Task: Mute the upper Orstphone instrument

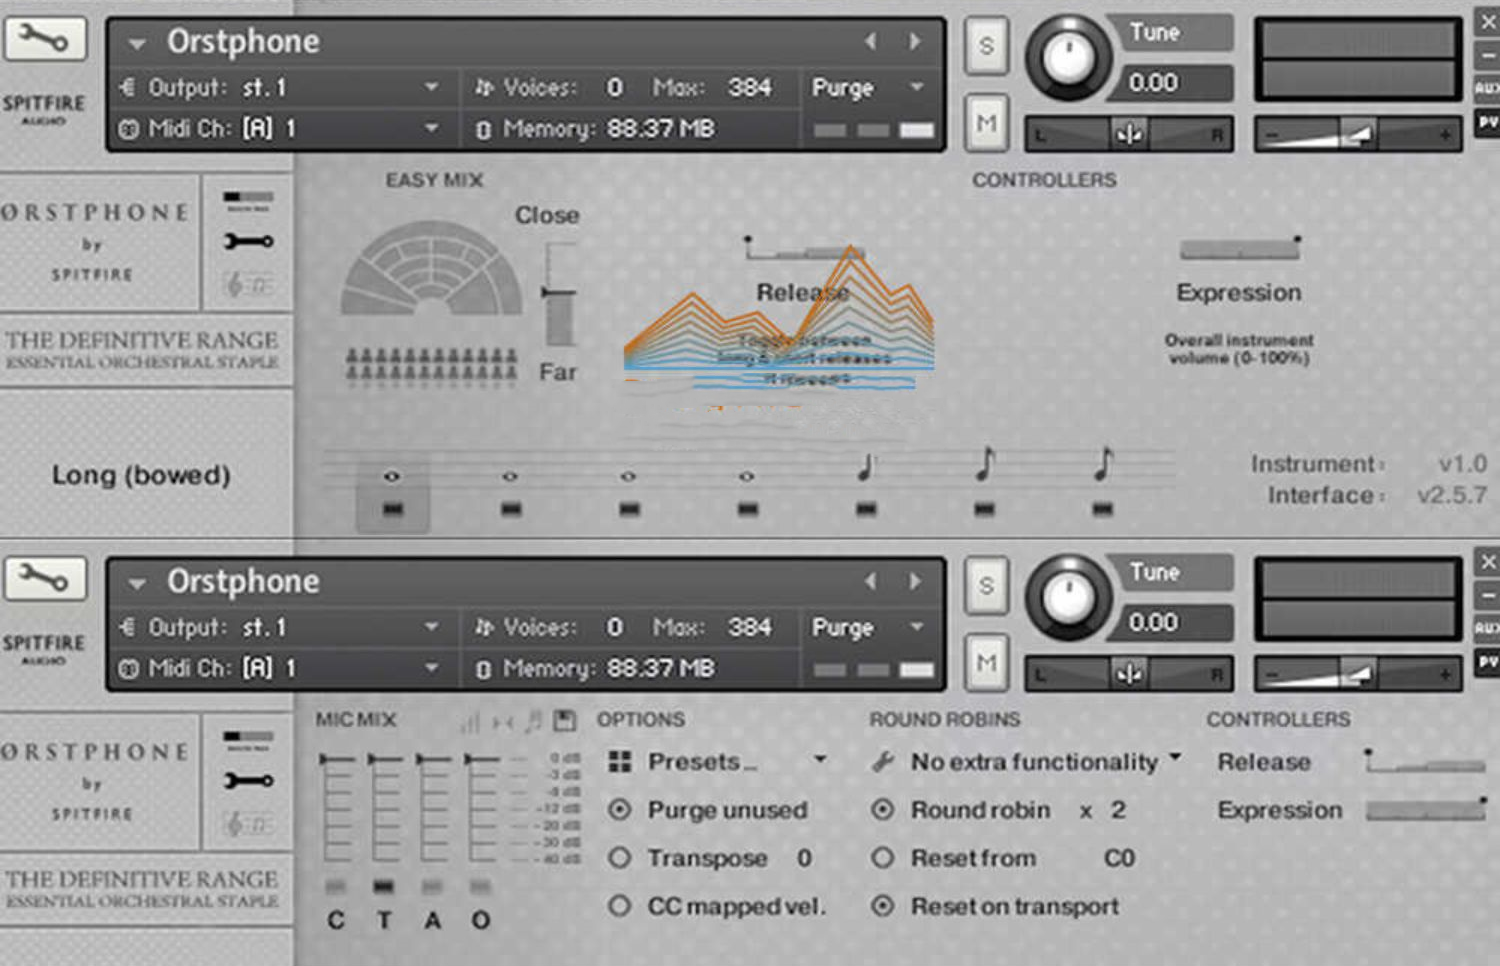Action: point(986,123)
